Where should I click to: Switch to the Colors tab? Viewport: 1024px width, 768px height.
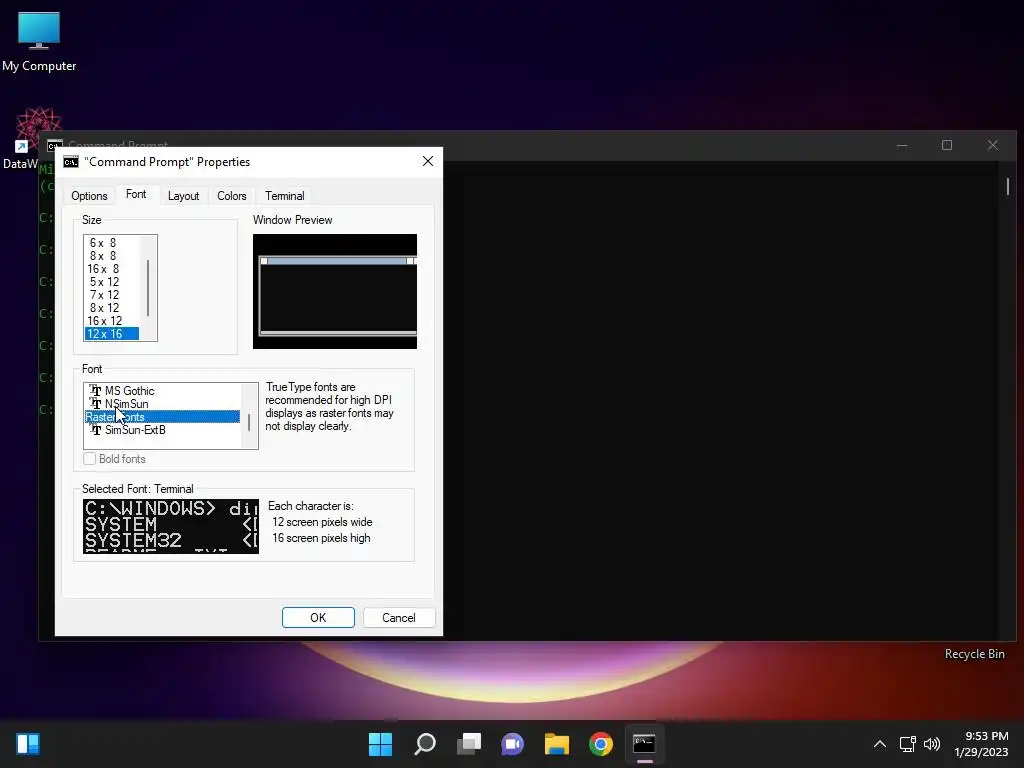tap(232, 196)
